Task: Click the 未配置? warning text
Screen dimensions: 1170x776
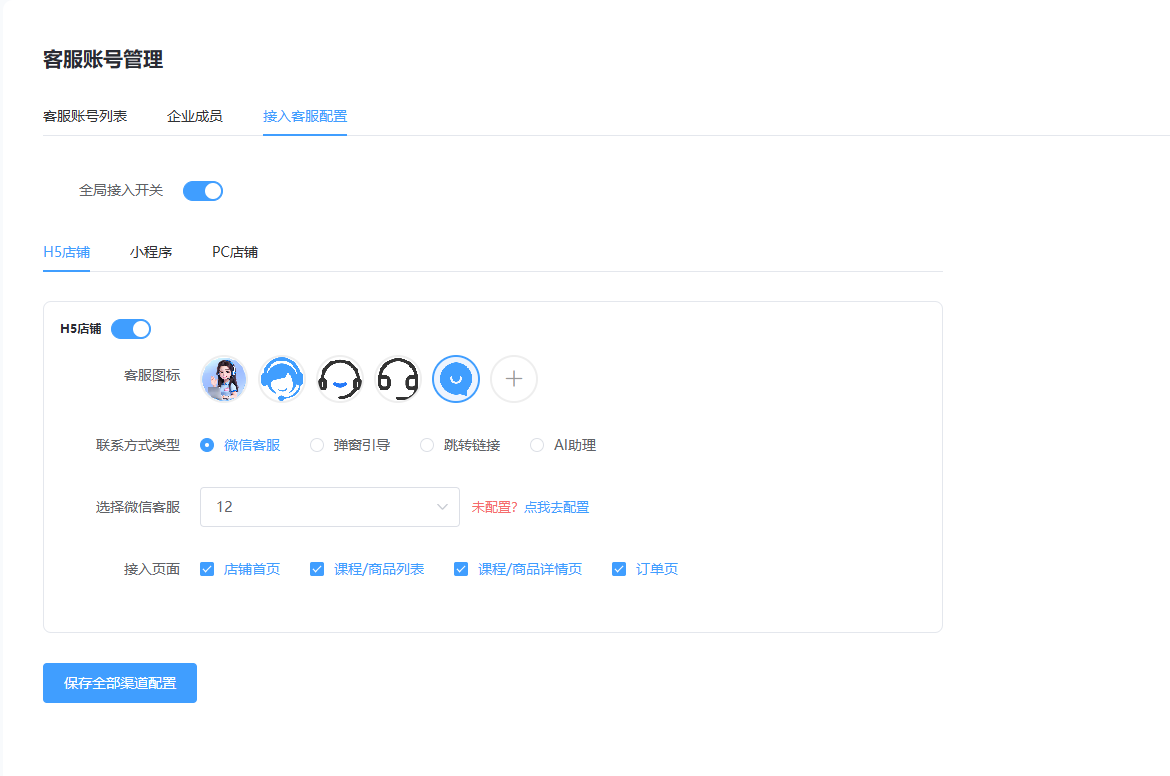Action: [495, 507]
